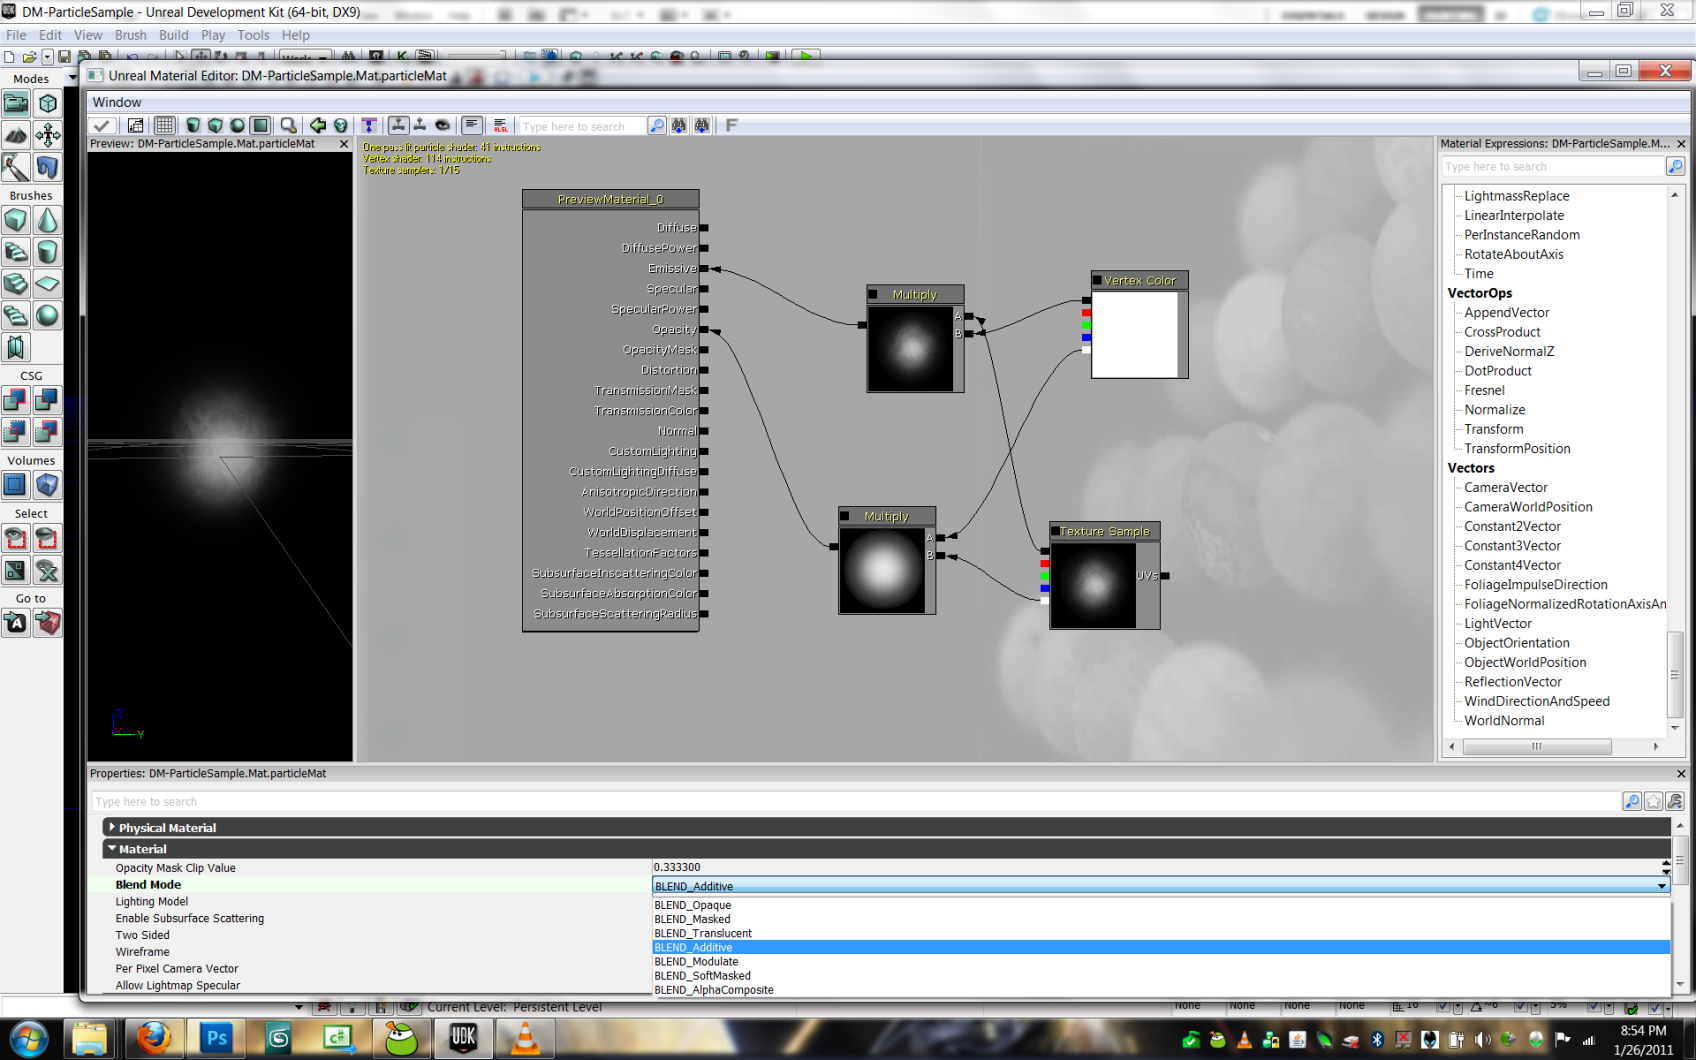The image size is (1696, 1060).
Task: Click the skull clean unused expressions icon
Action: (x=341, y=125)
